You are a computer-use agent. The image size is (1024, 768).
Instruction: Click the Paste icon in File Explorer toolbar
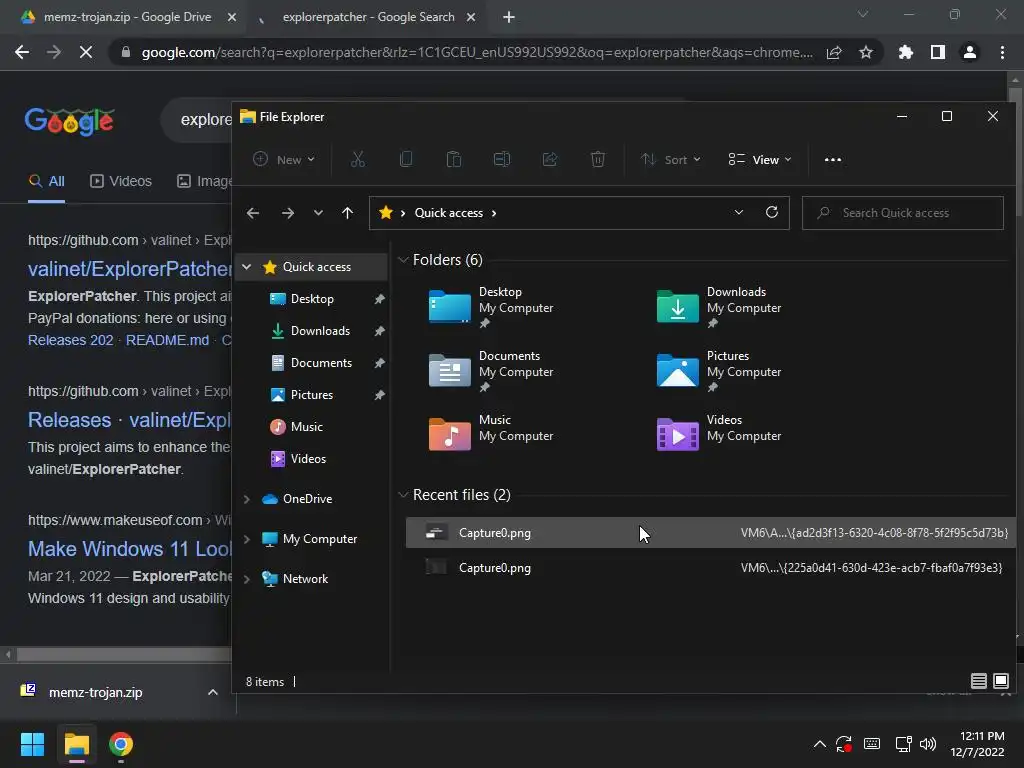[454, 159]
